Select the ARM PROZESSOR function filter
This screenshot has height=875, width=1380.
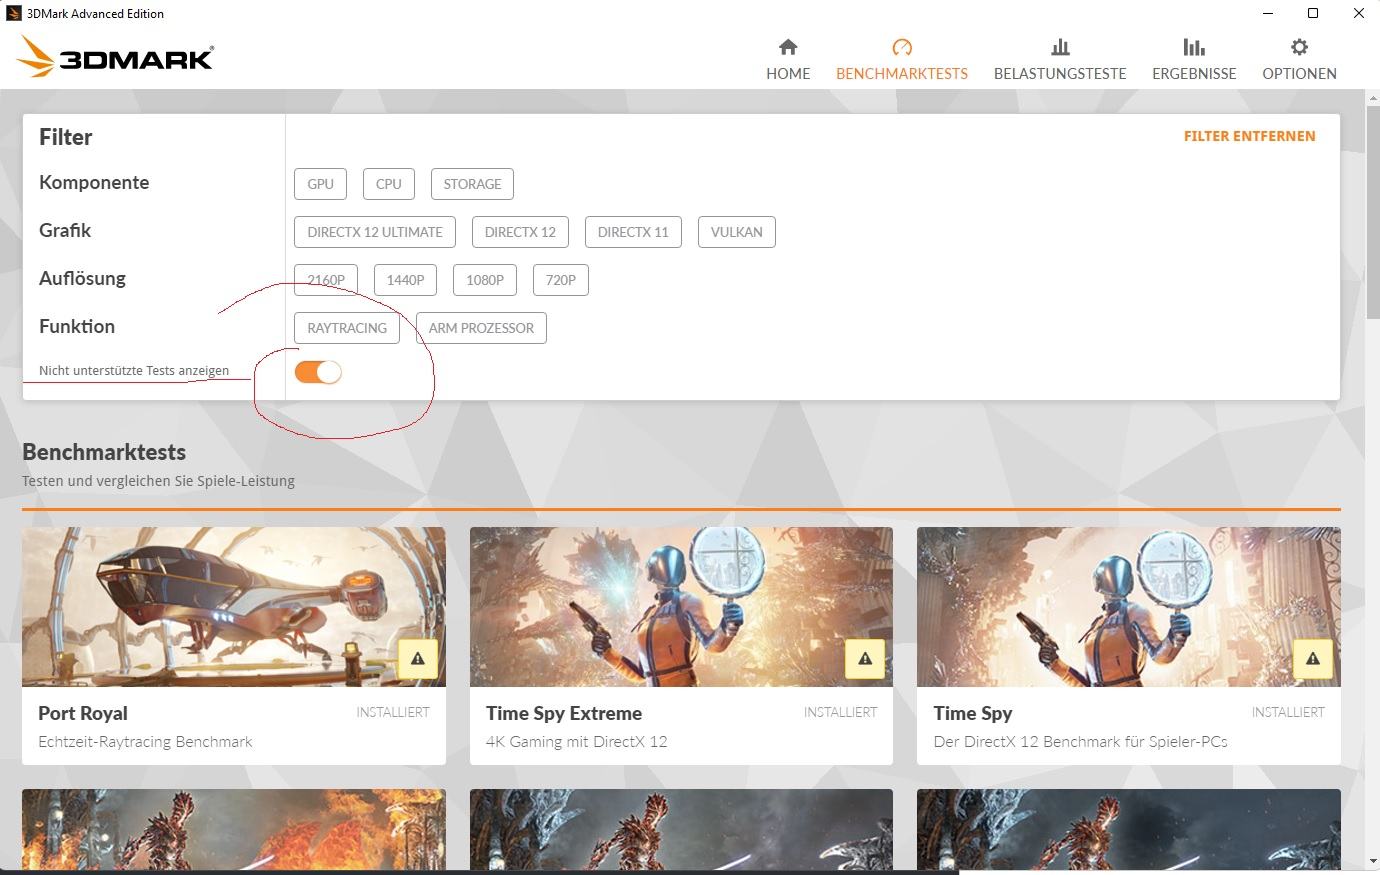[x=481, y=328]
